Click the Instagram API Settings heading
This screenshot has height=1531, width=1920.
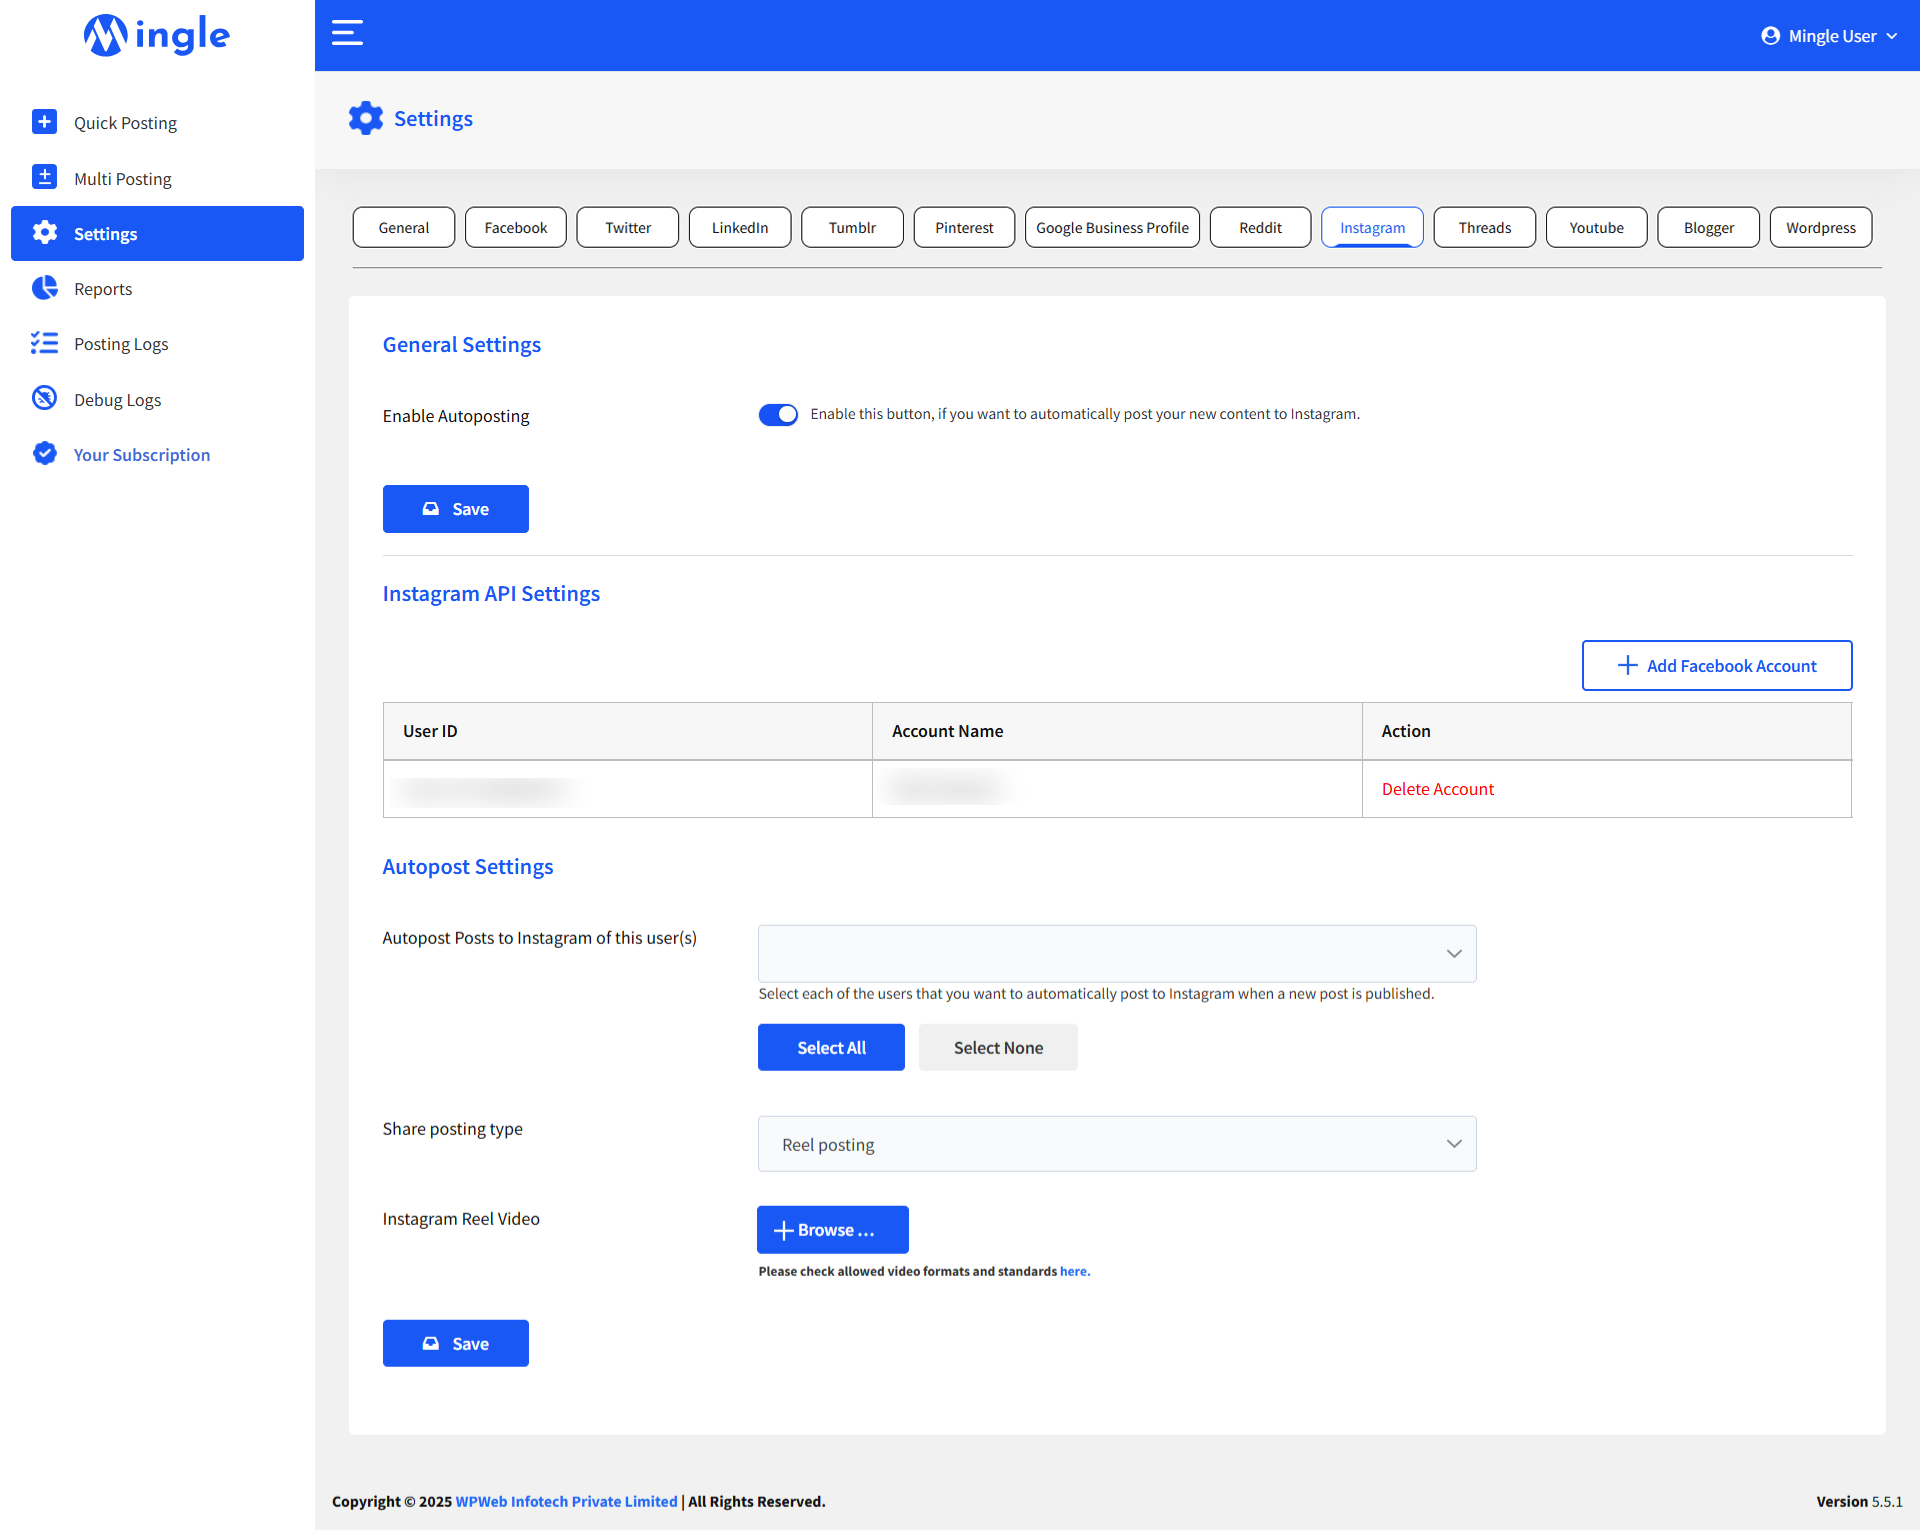491,593
